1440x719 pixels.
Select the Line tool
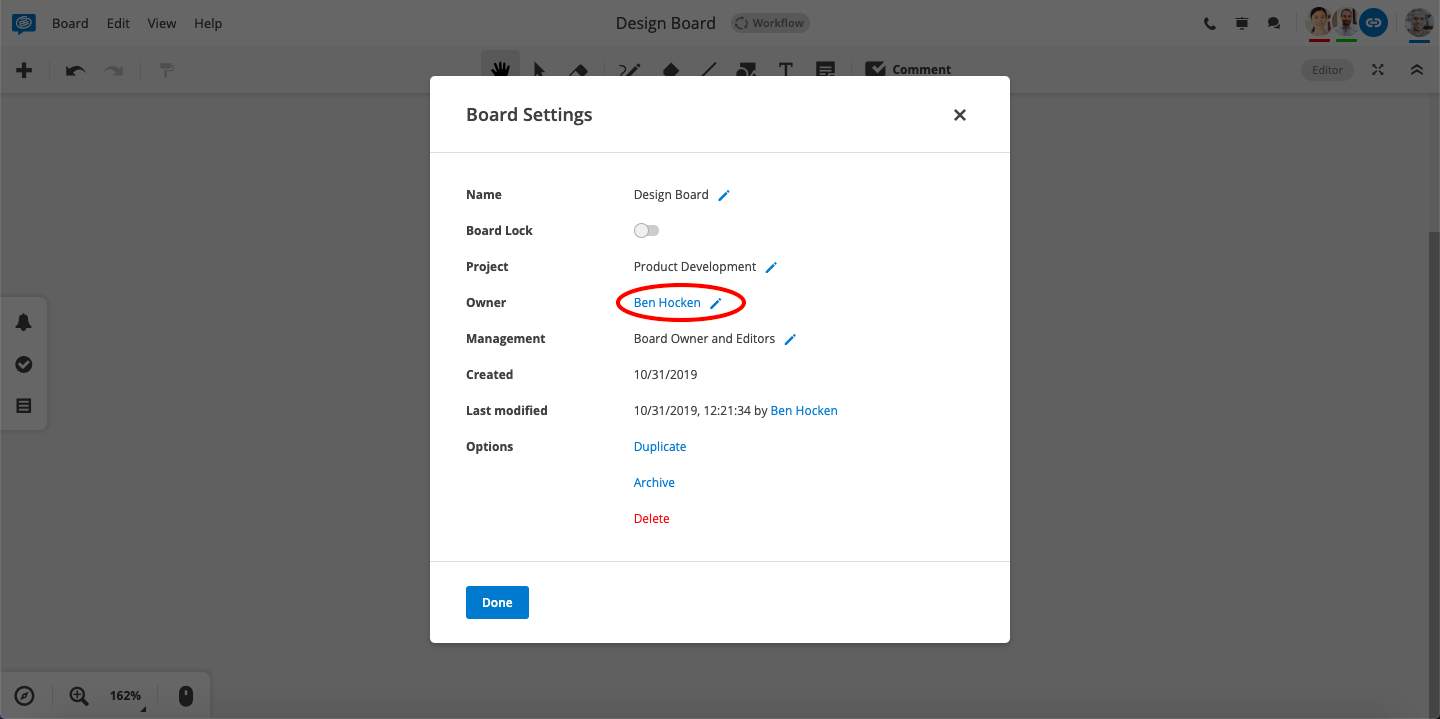coord(708,69)
